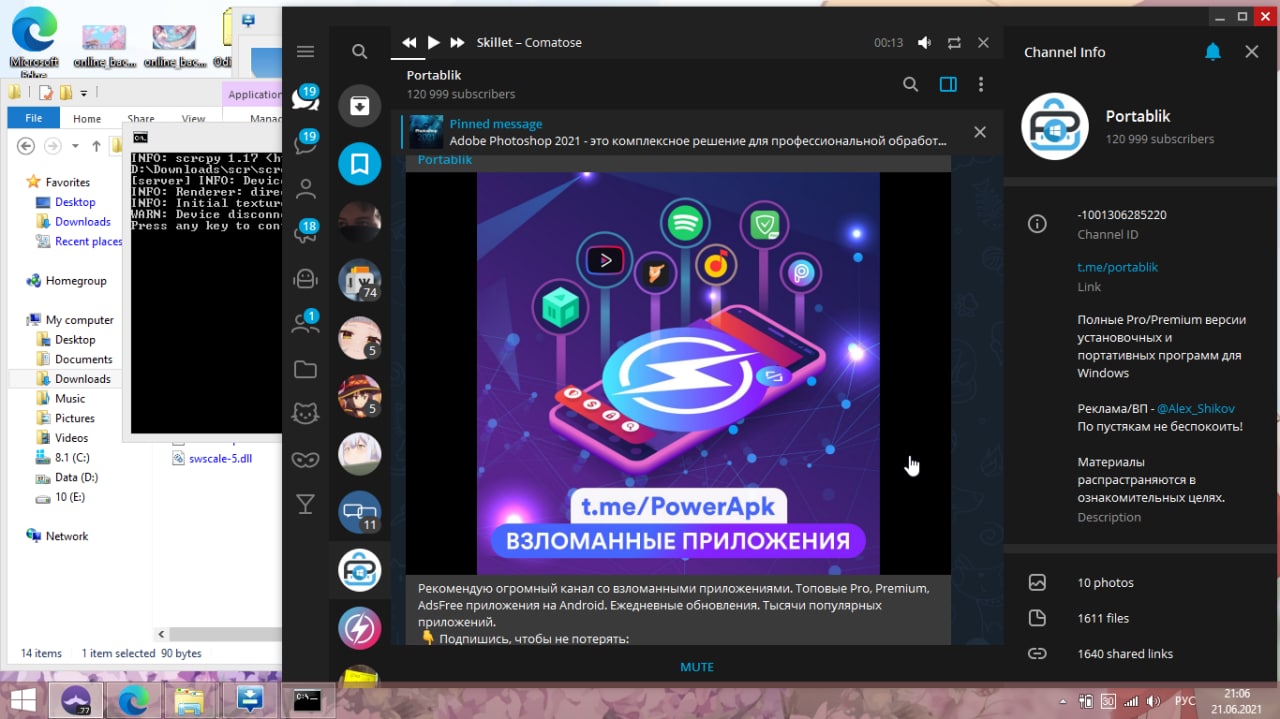Image resolution: width=1280 pixels, height=719 pixels.
Task: Copy the channel ID -1001306285220
Action: pyautogui.click(x=1122, y=215)
